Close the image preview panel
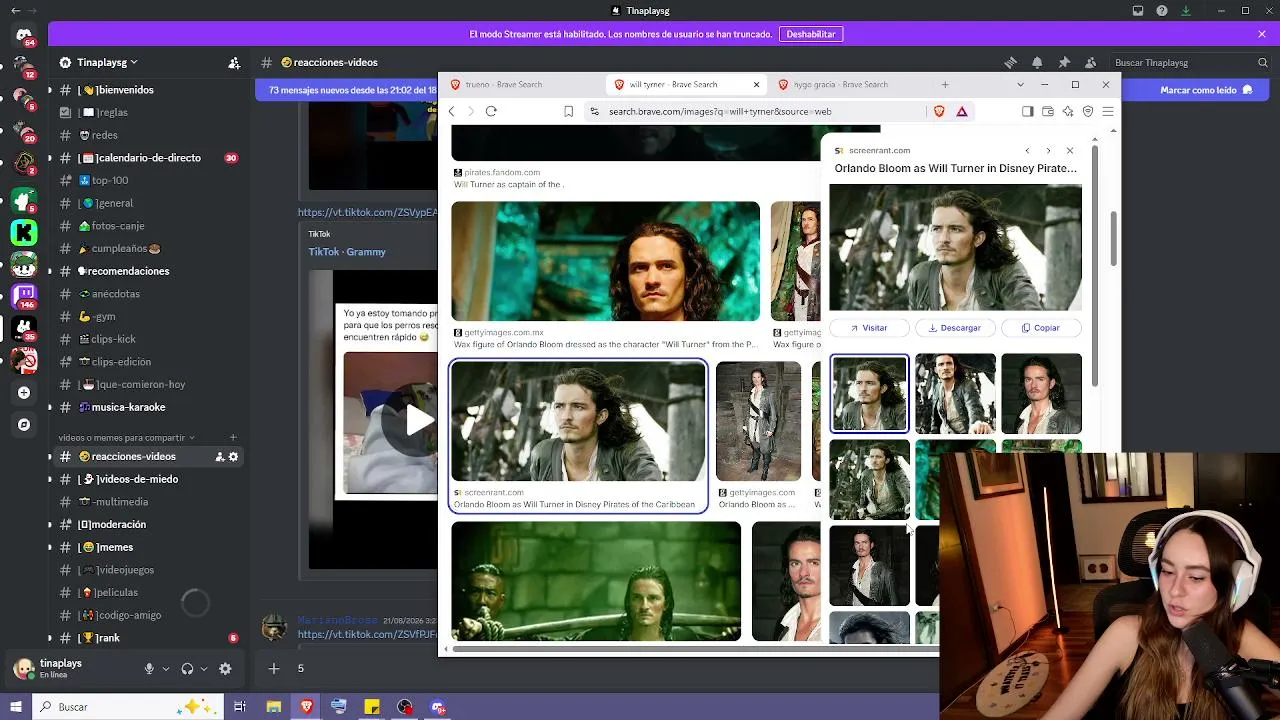Screen dimensions: 1280x720 pyautogui.click(x=1070, y=151)
